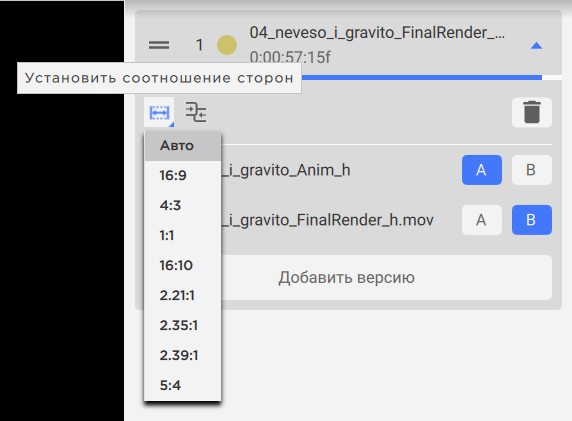
Task: Click the compare versions icon
Action: point(196,112)
